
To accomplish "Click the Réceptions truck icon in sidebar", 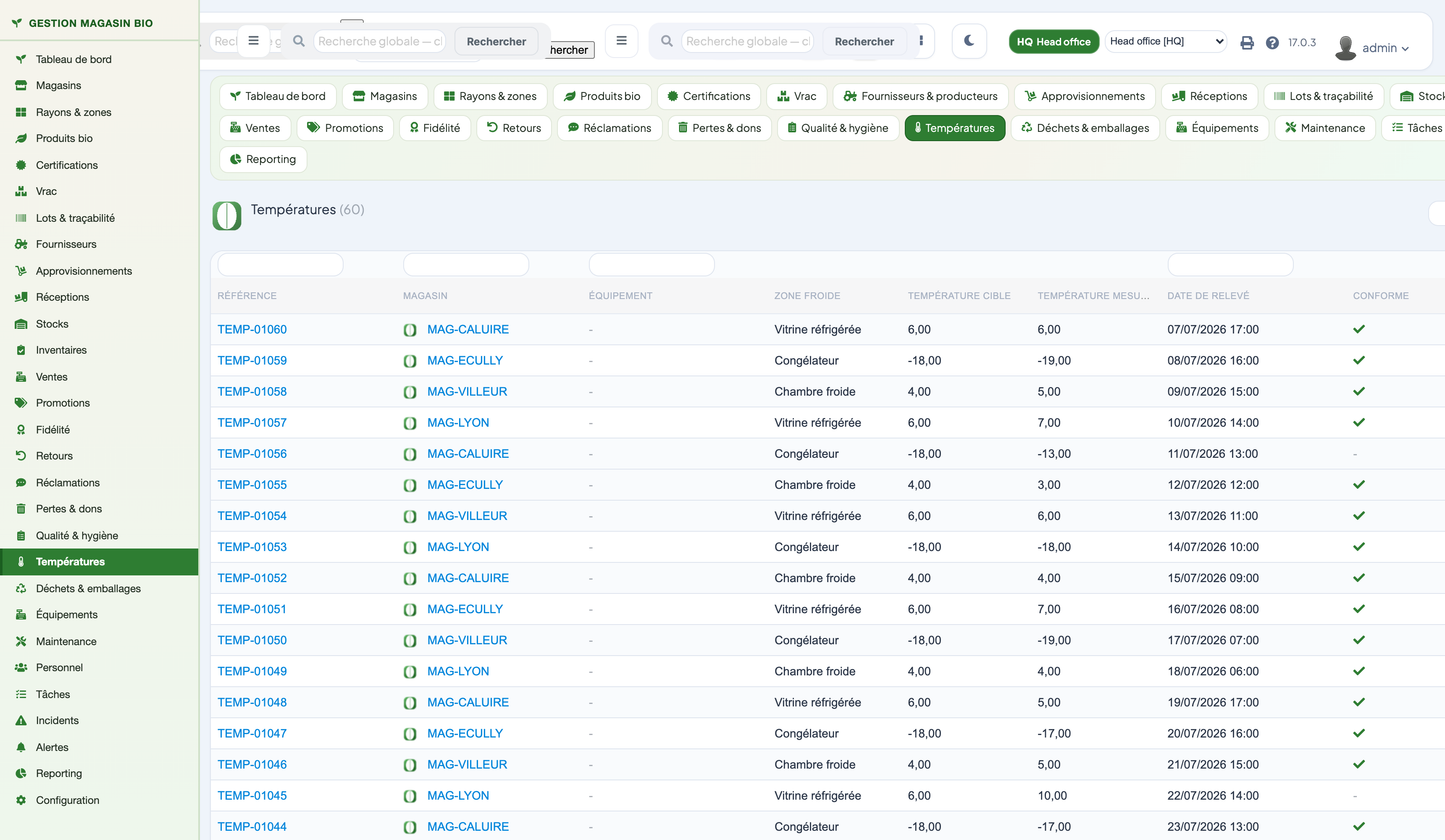I will click(20, 297).
